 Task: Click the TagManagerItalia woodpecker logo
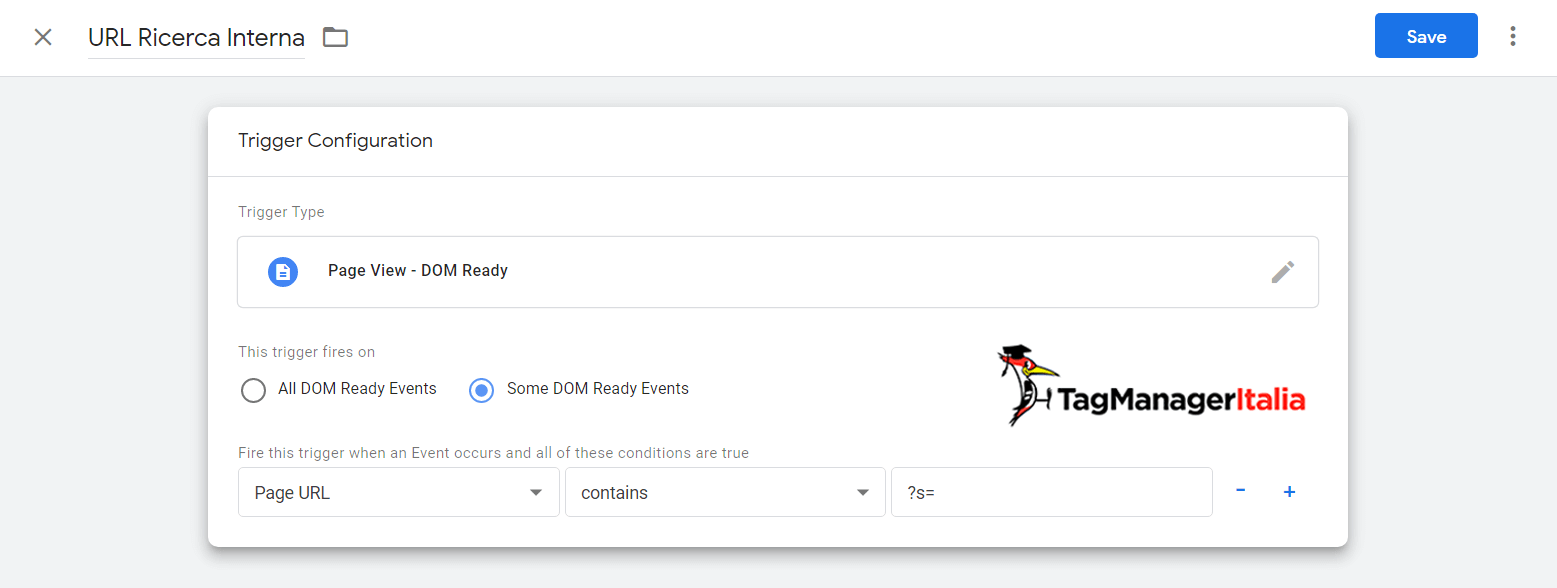pyautogui.click(x=1151, y=385)
